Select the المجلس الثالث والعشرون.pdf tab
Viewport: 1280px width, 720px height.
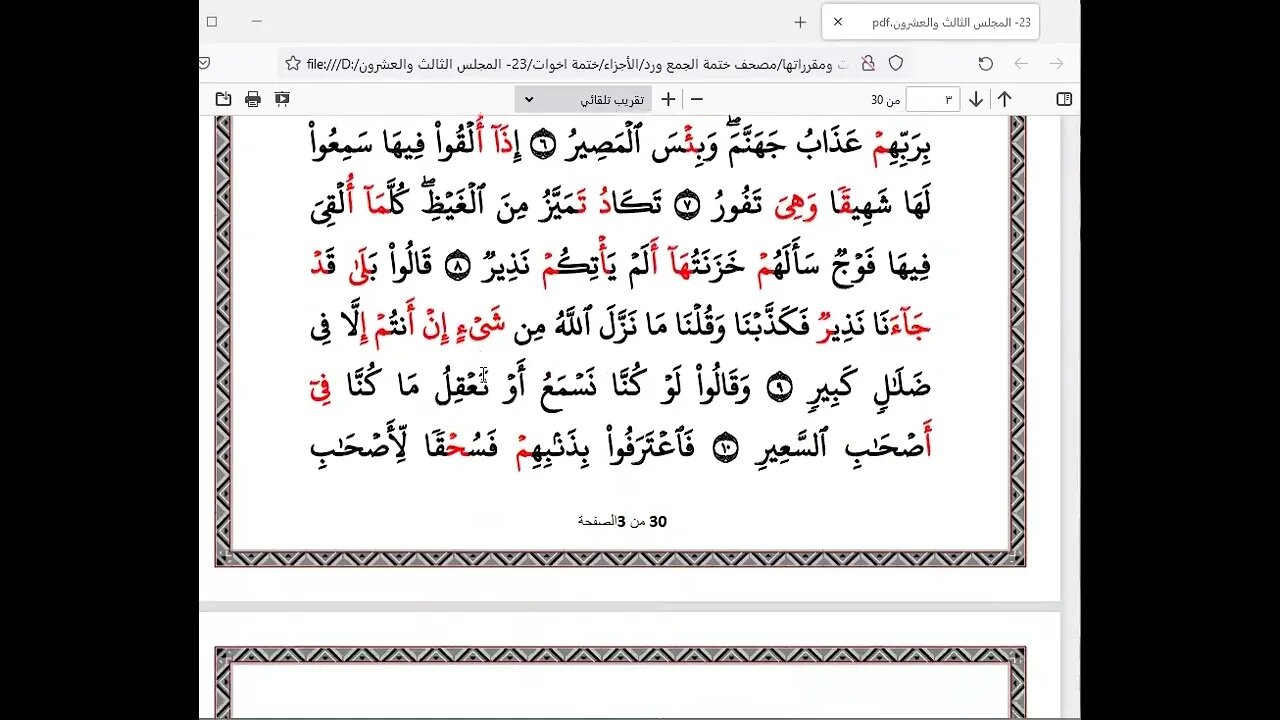click(930, 22)
